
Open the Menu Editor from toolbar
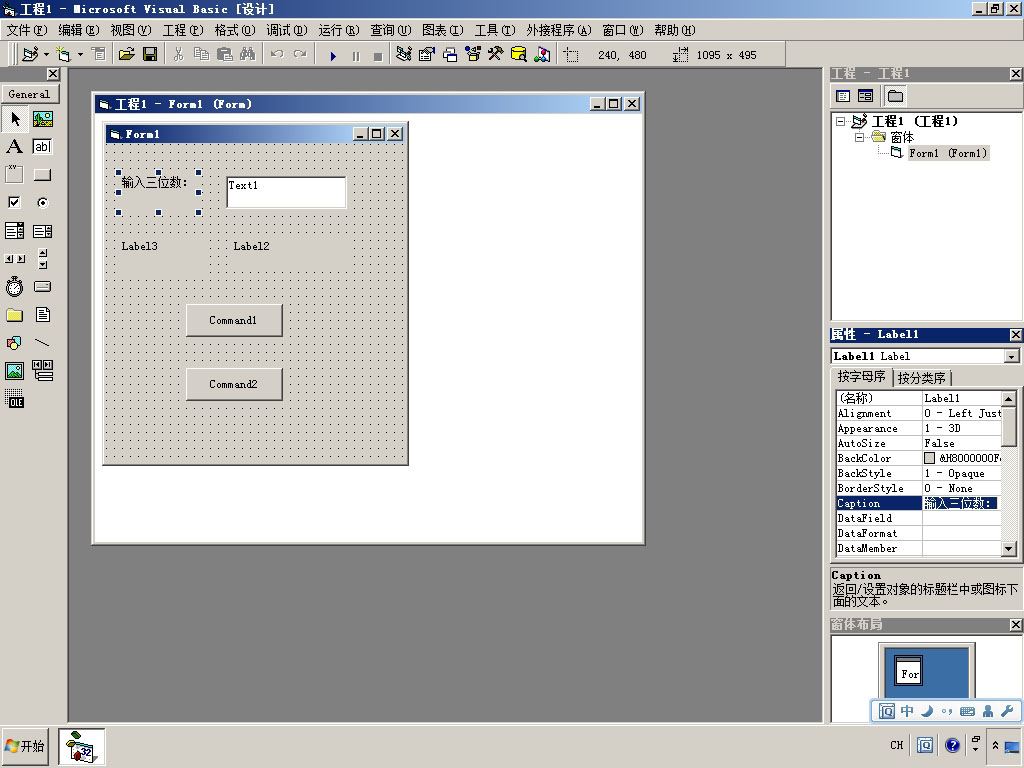click(x=99, y=54)
